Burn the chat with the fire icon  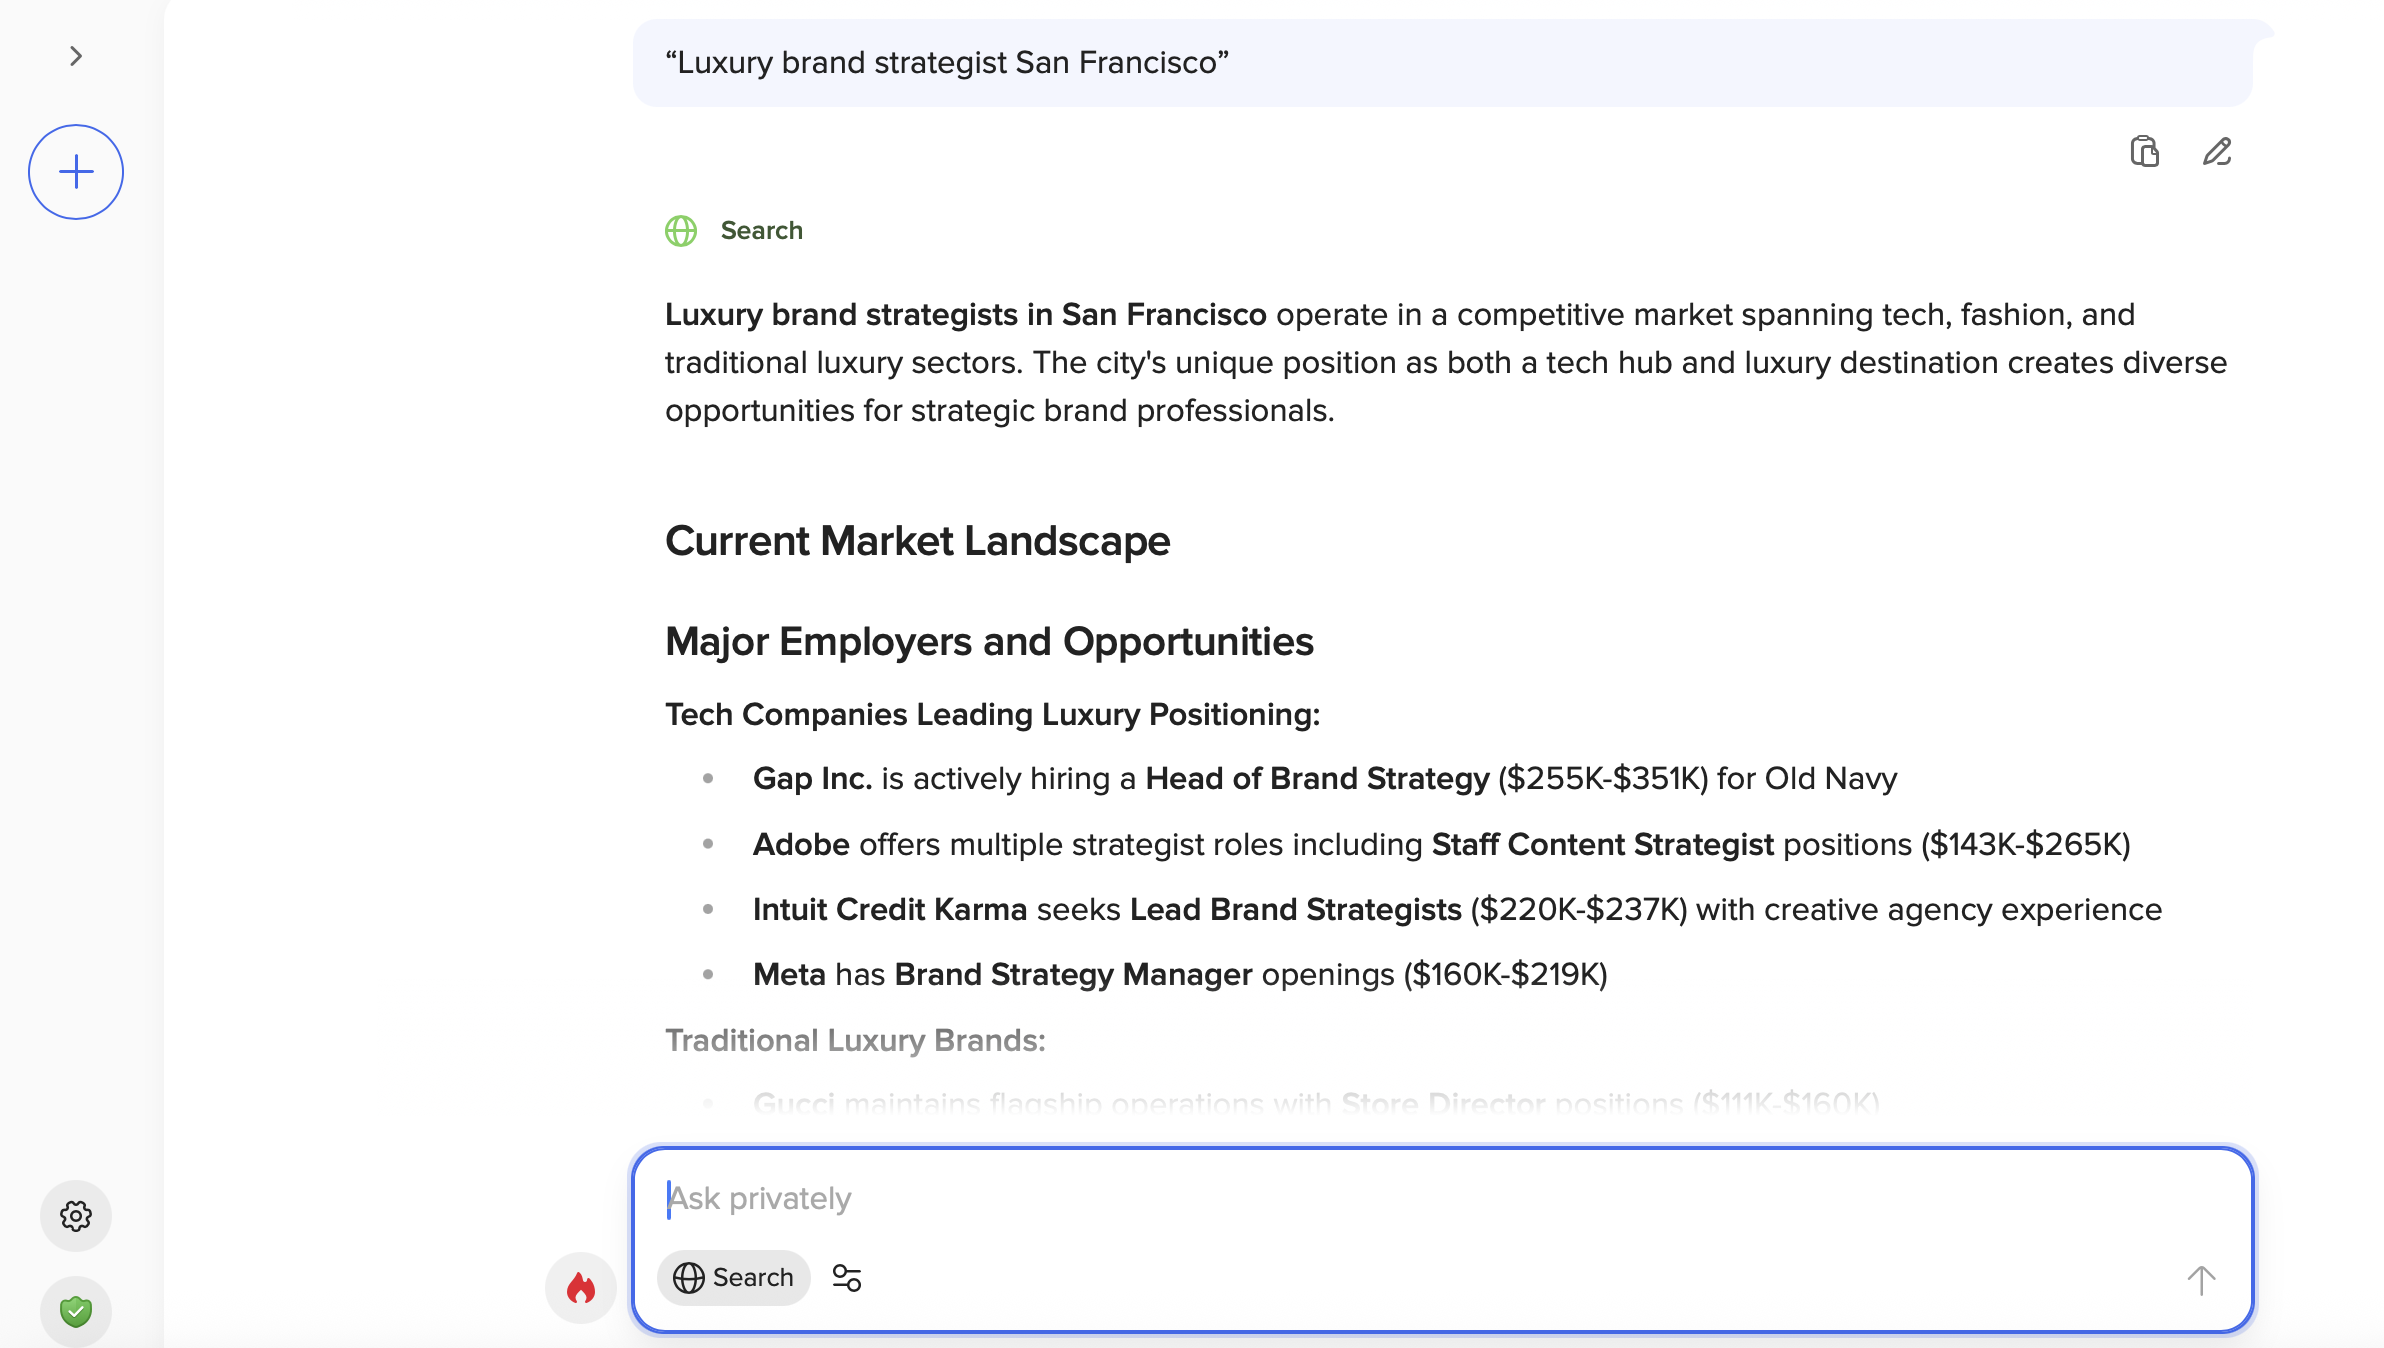click(x=581, y=1288)
